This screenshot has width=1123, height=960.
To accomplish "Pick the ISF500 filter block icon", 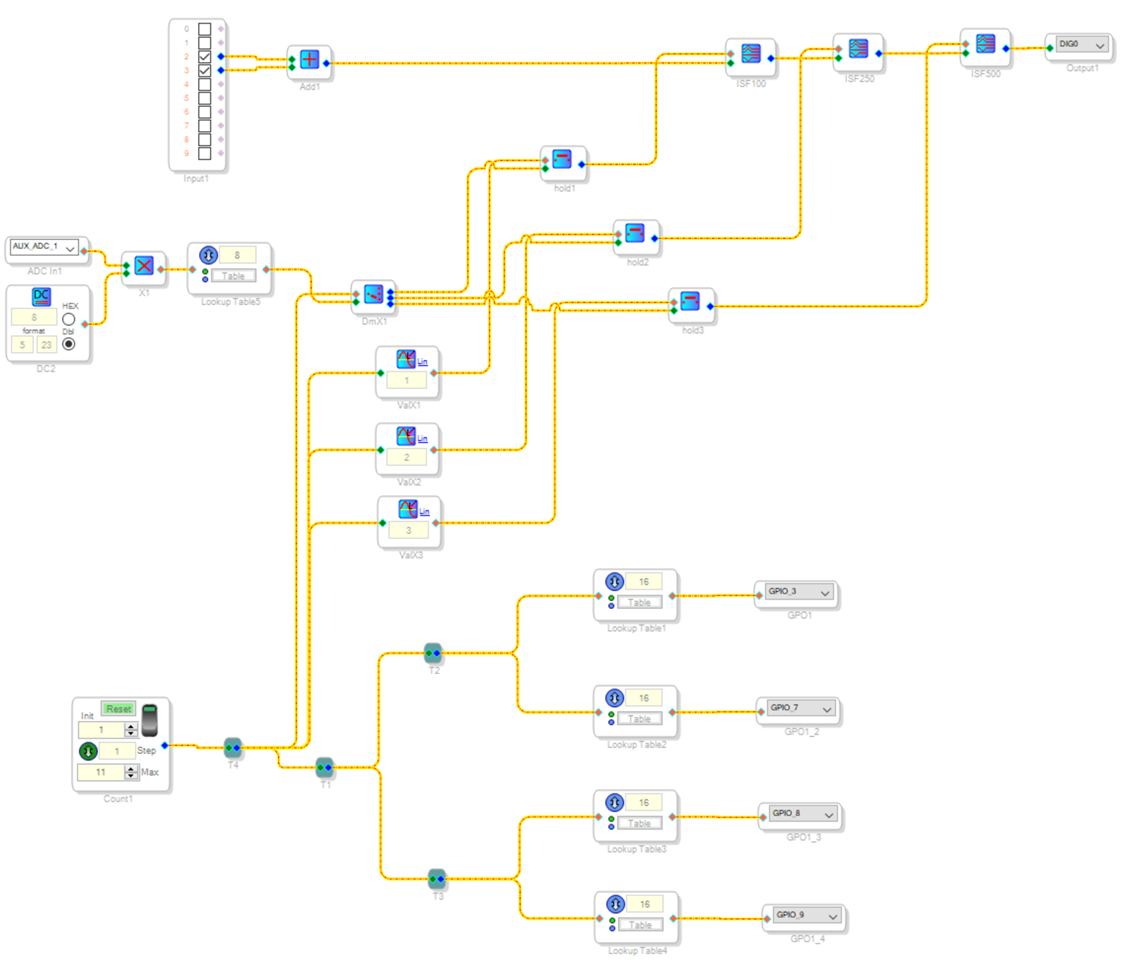I will (985, 43).
